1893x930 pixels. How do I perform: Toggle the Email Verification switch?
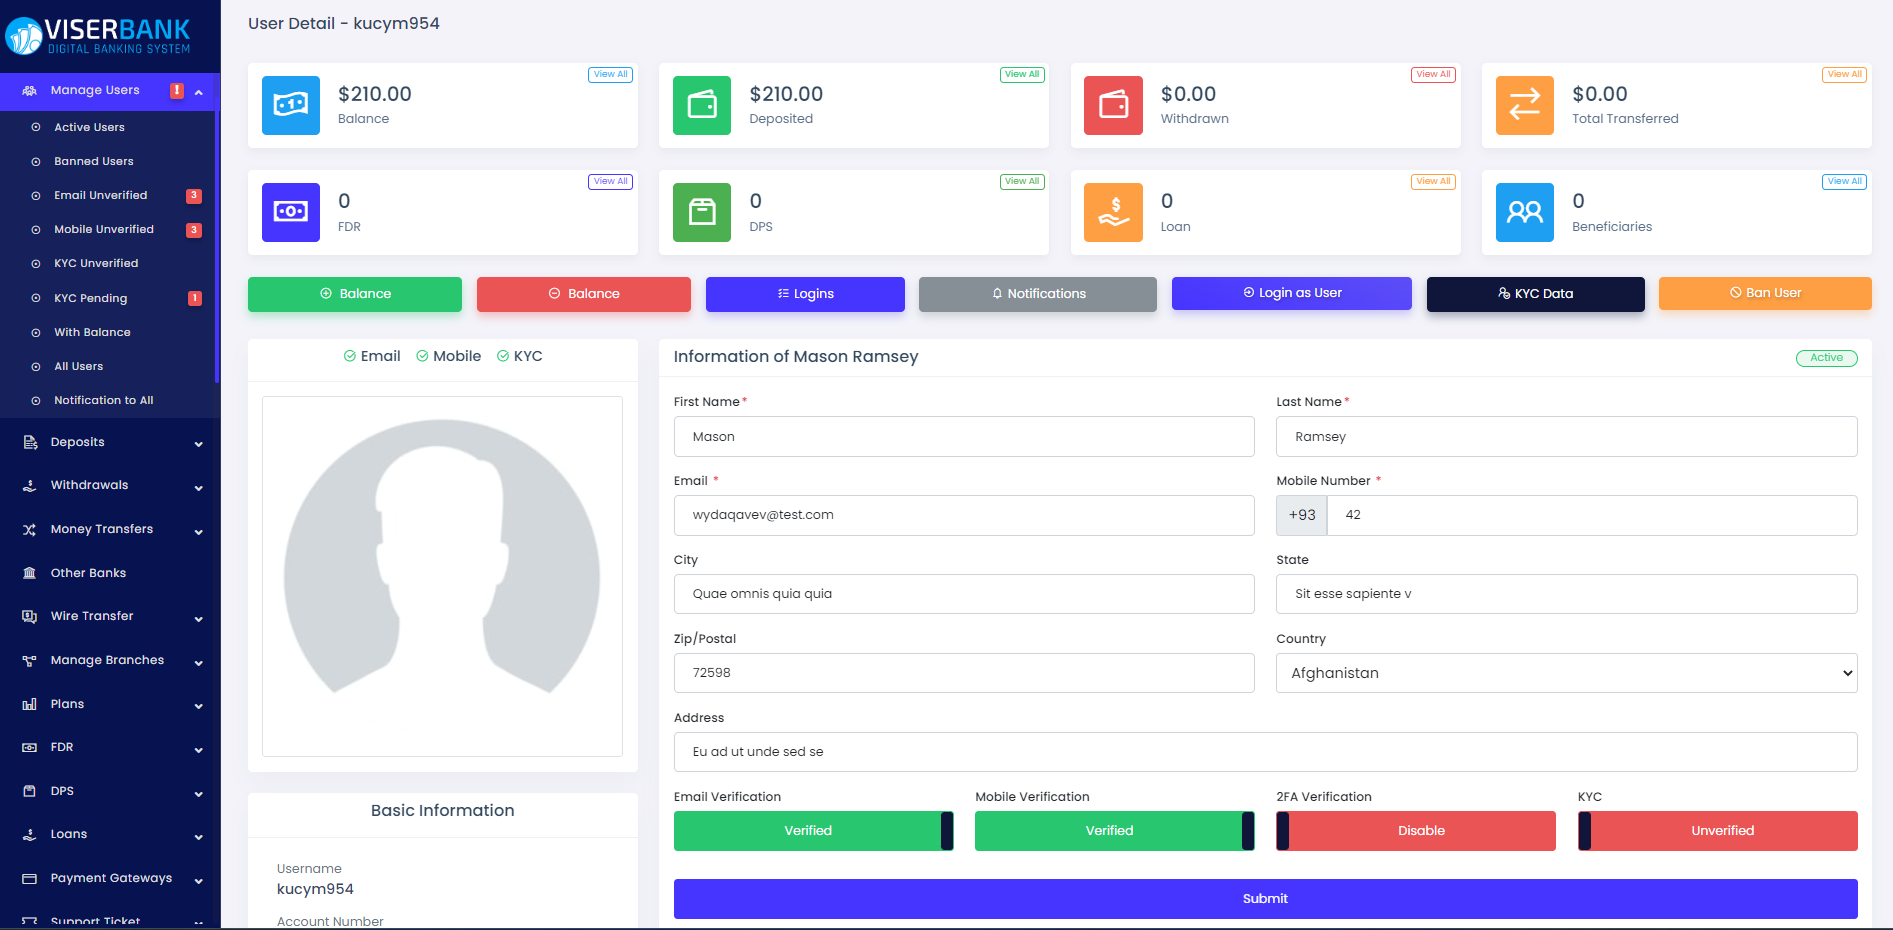pos(813,831)
